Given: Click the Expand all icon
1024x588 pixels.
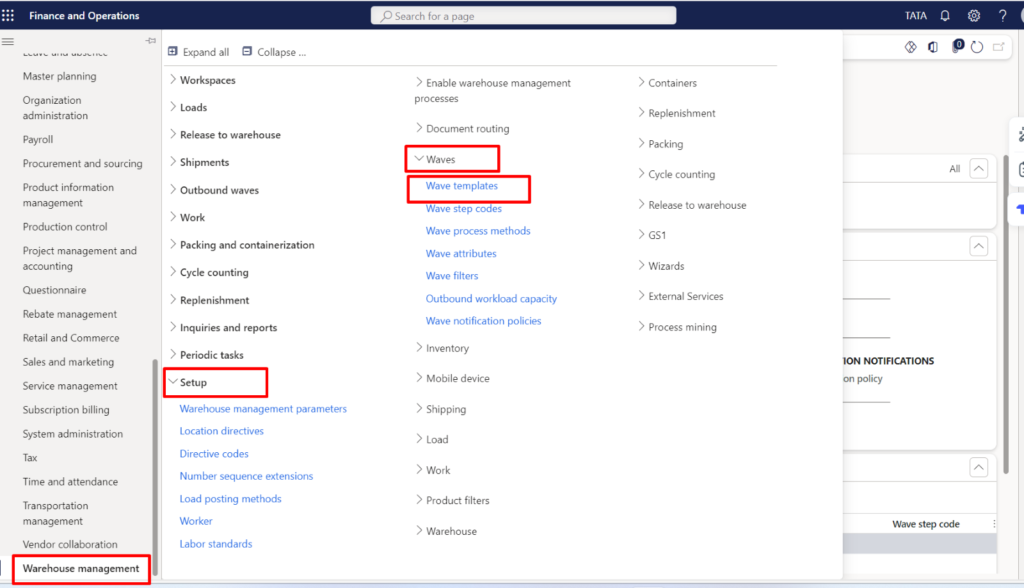Looking at the screenshot, I should coord(173,51).
